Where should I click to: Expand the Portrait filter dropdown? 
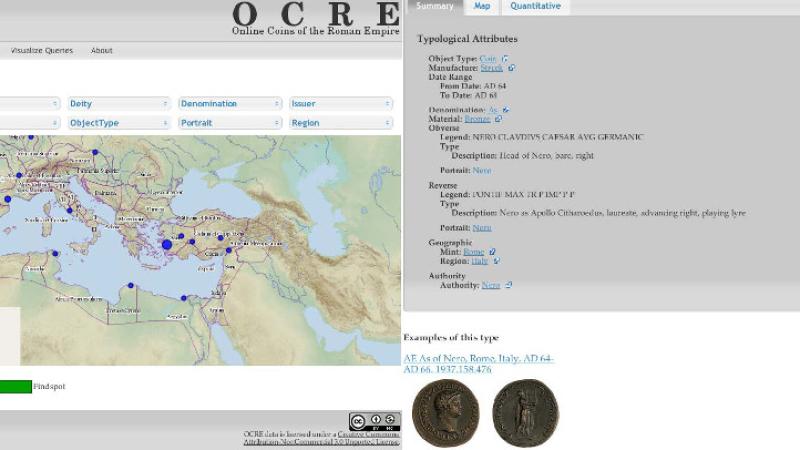(230, 123)
